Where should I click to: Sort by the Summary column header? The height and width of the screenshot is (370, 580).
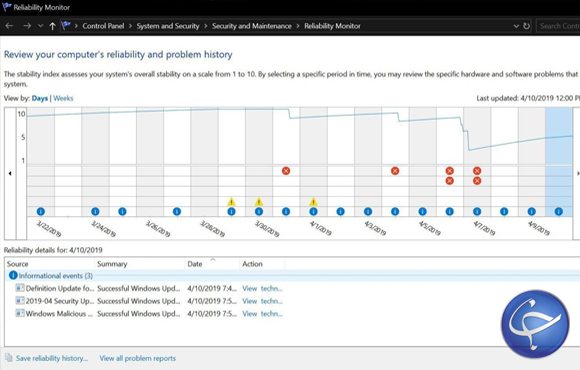pos(139,264)
